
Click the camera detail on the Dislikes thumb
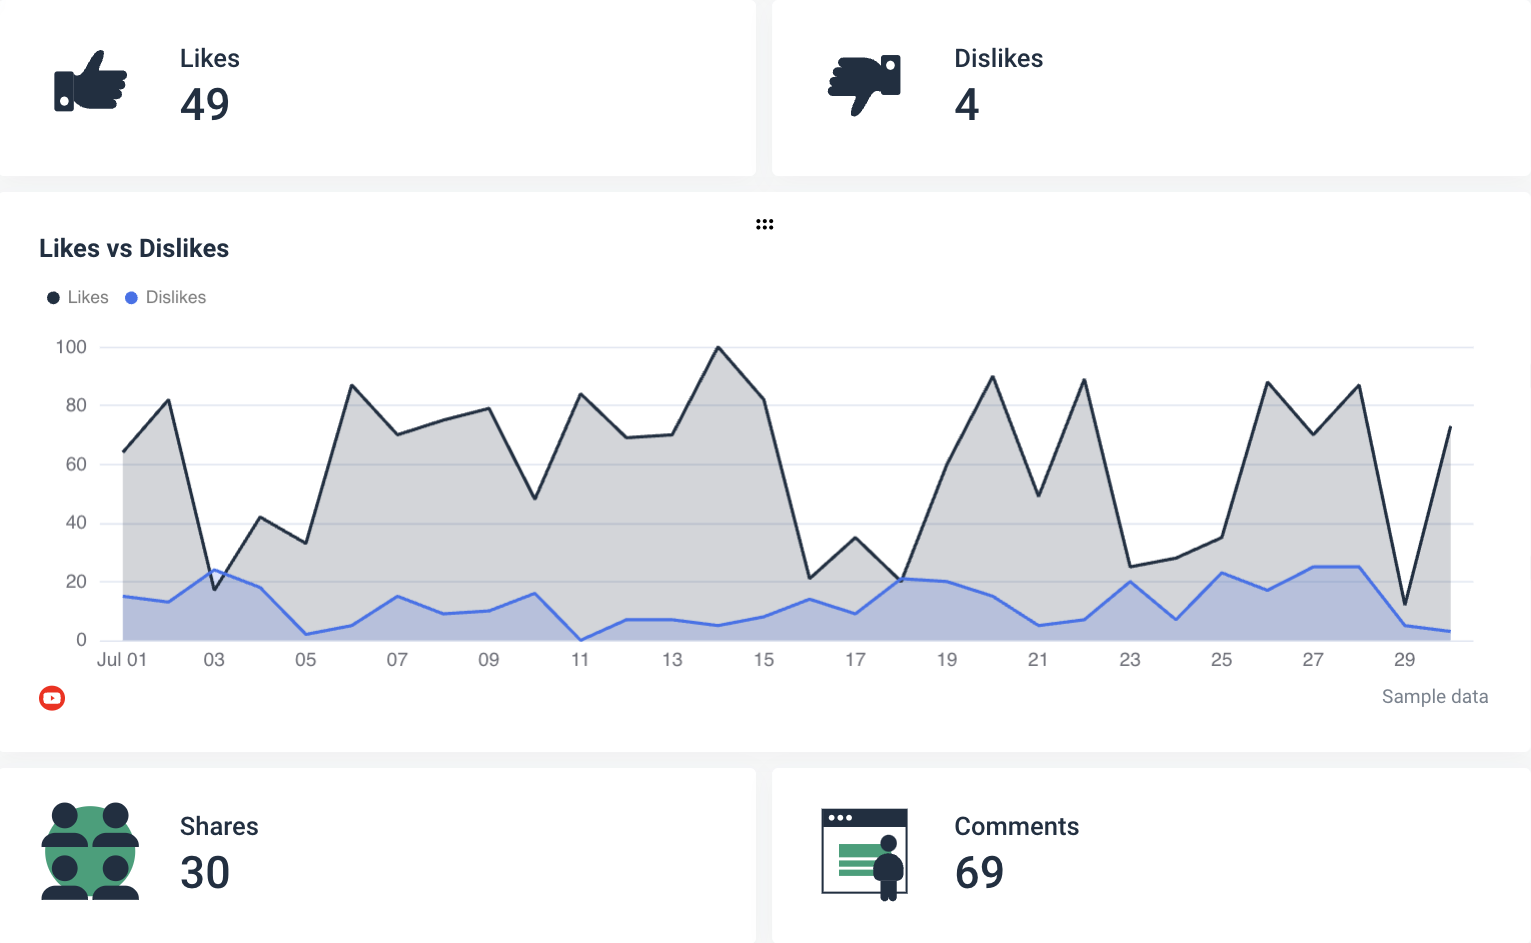click(x=888, y=66)
